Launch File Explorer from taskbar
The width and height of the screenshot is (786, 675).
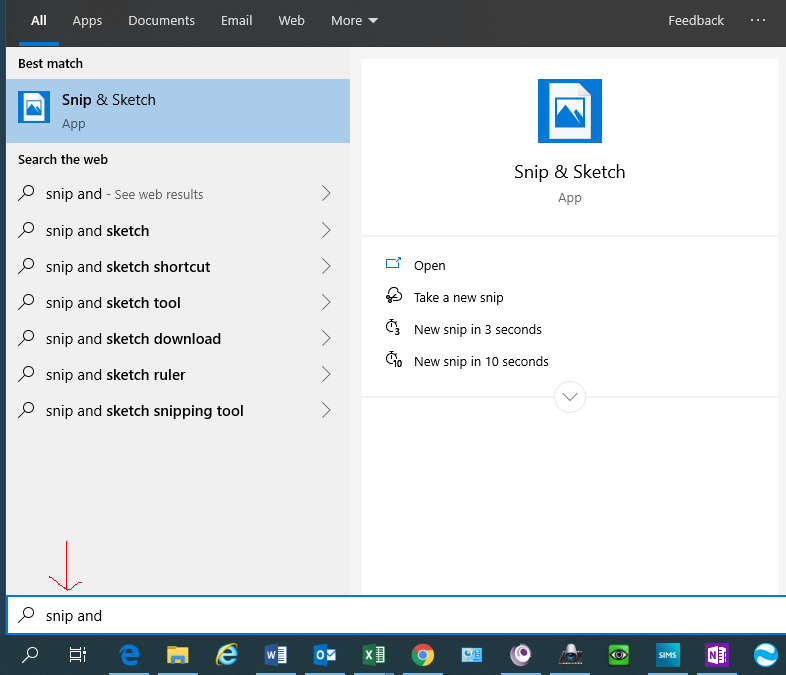coord(177,655)
